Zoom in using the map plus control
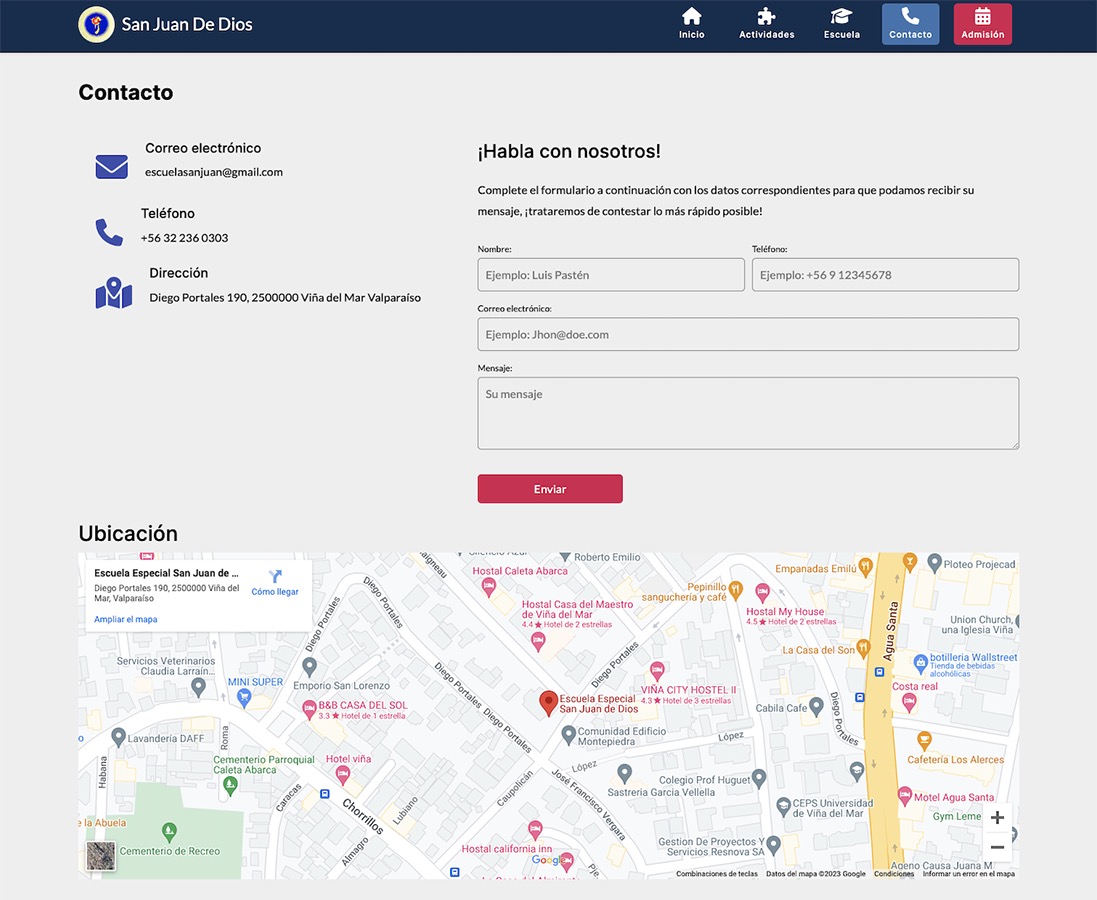 tap(996, 817)
